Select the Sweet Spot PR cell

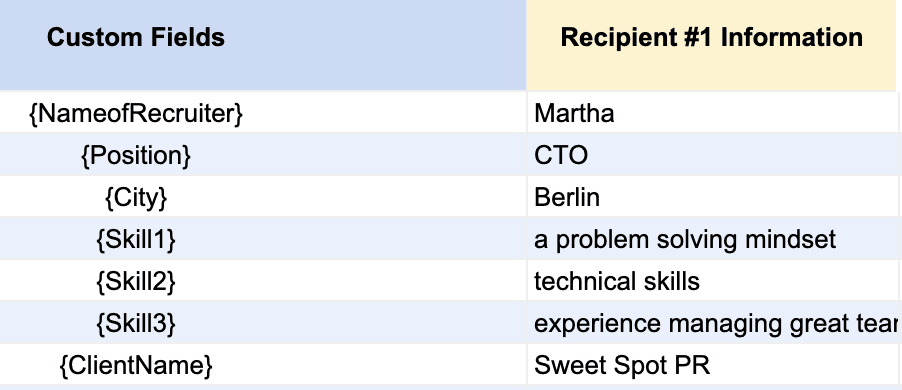pyautogui.click(x=714, y=365)
